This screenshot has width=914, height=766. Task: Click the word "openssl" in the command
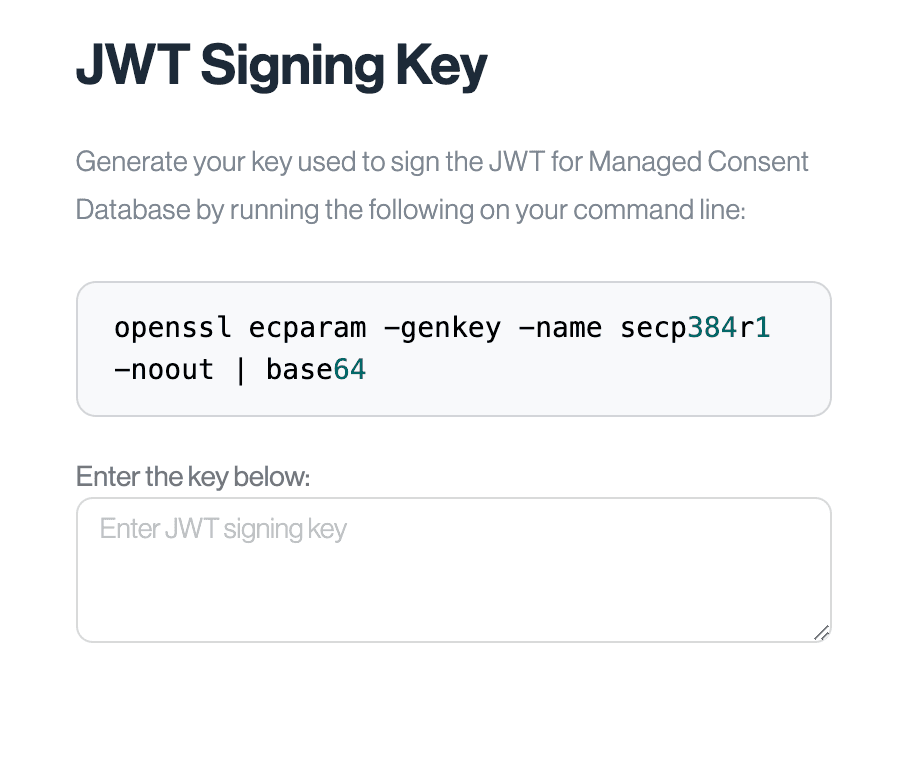173,327
